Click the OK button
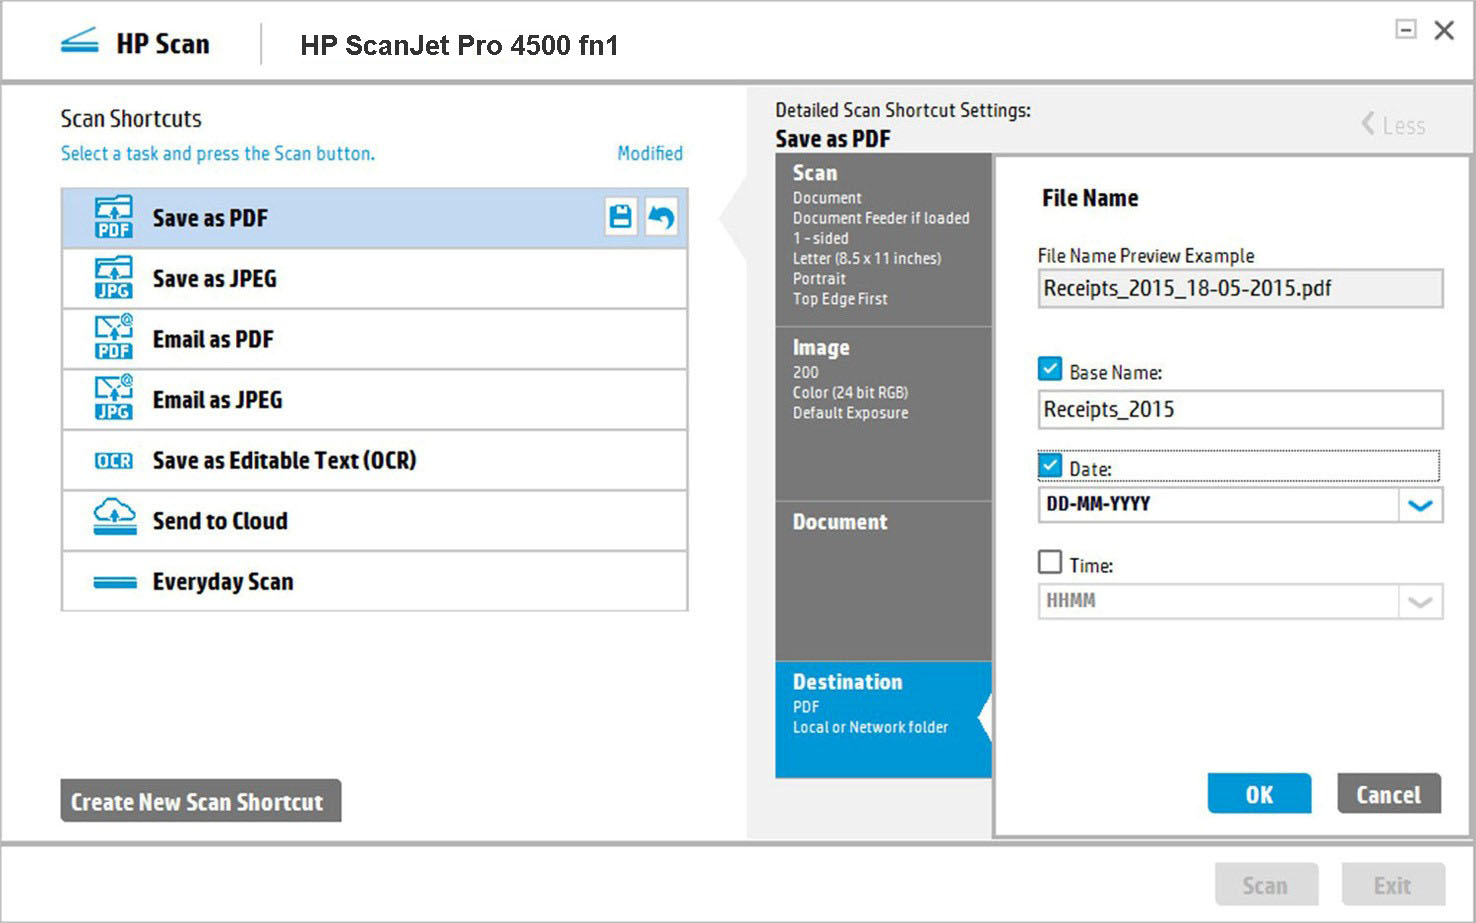Image resolution: width=1476 pixels, height=923 pixels. 1259,794
